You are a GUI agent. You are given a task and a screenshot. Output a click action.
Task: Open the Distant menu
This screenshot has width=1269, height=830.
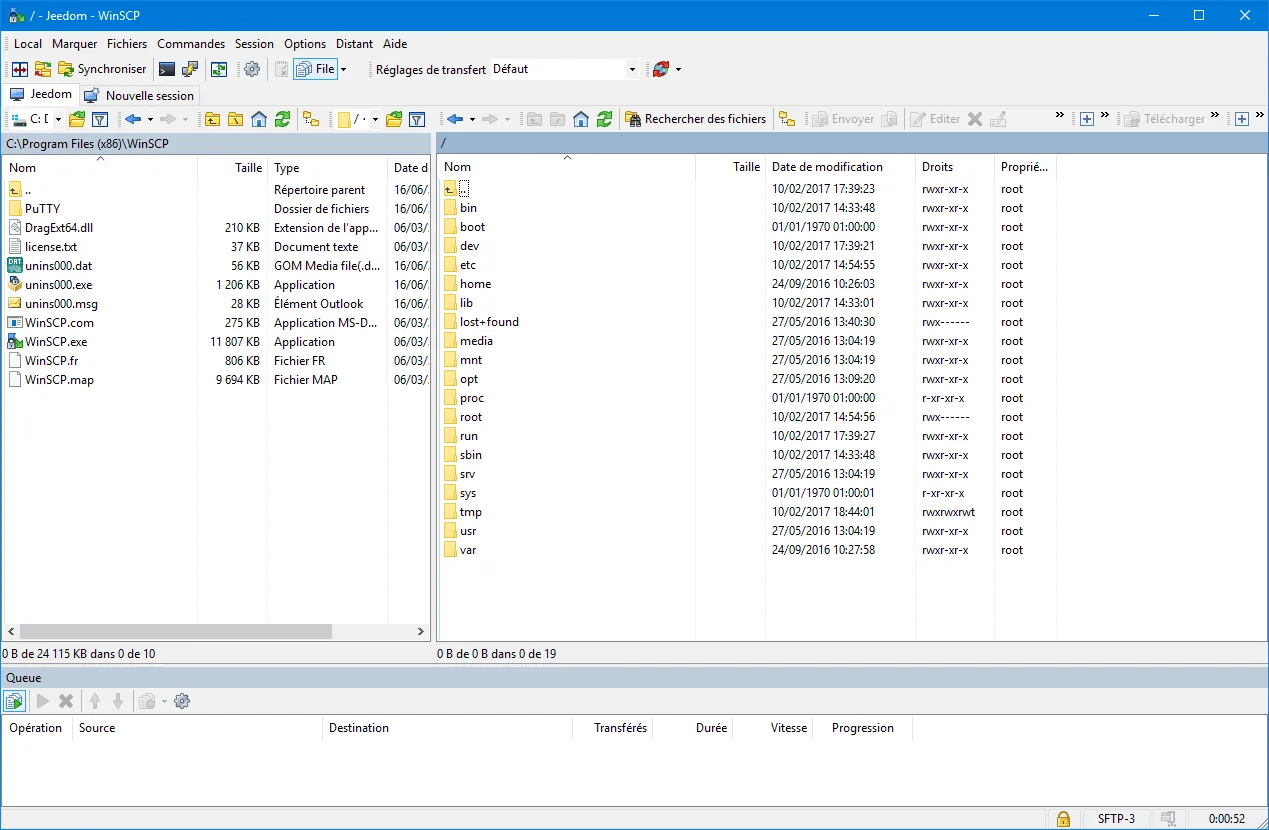pyautogui.click(x=355, y=44)
